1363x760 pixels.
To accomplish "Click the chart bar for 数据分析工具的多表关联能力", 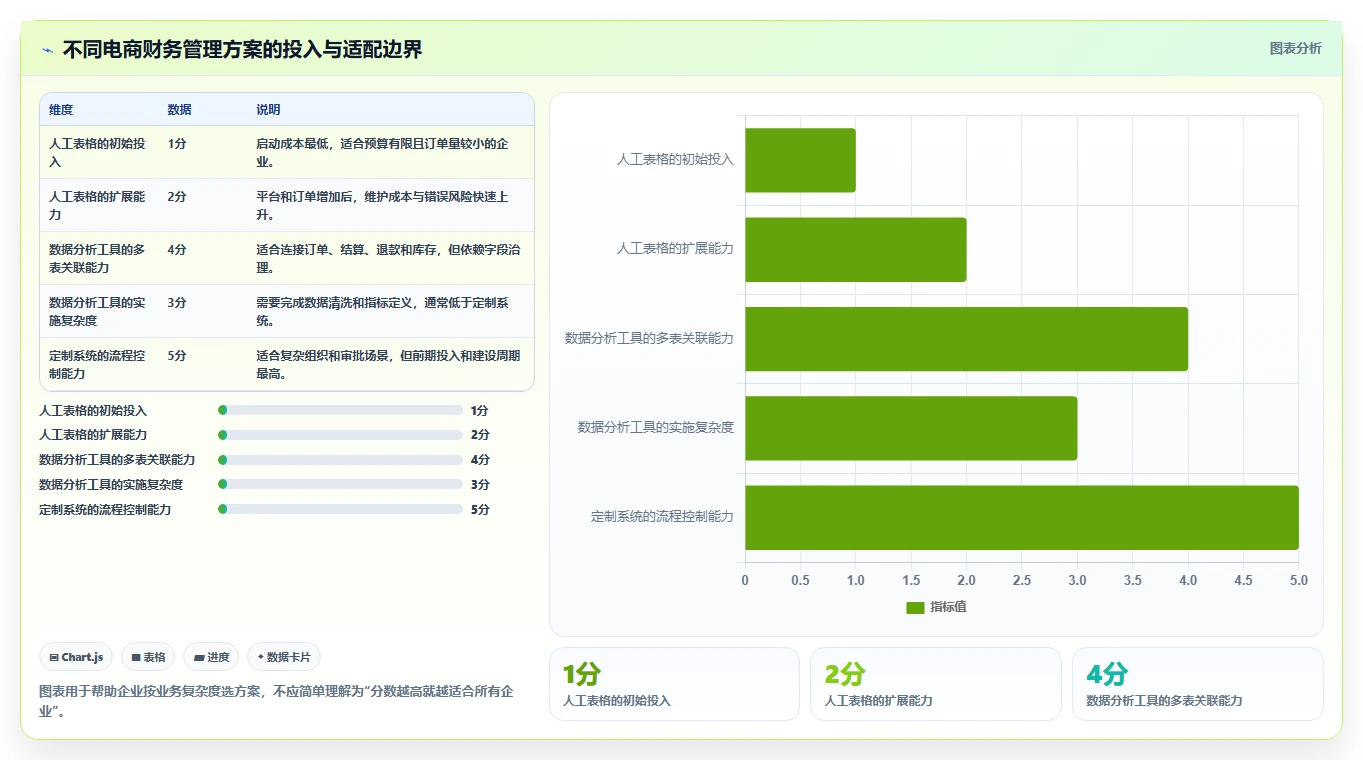I will [x=966, y=339].
